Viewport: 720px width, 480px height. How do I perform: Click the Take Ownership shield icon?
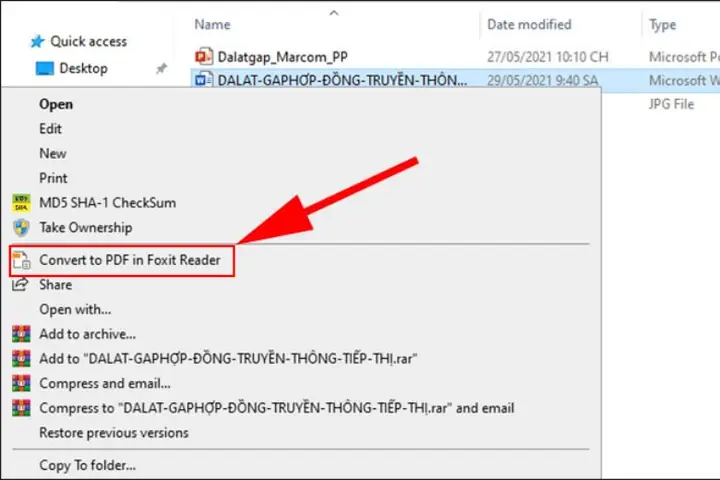[x=21, y=227]
